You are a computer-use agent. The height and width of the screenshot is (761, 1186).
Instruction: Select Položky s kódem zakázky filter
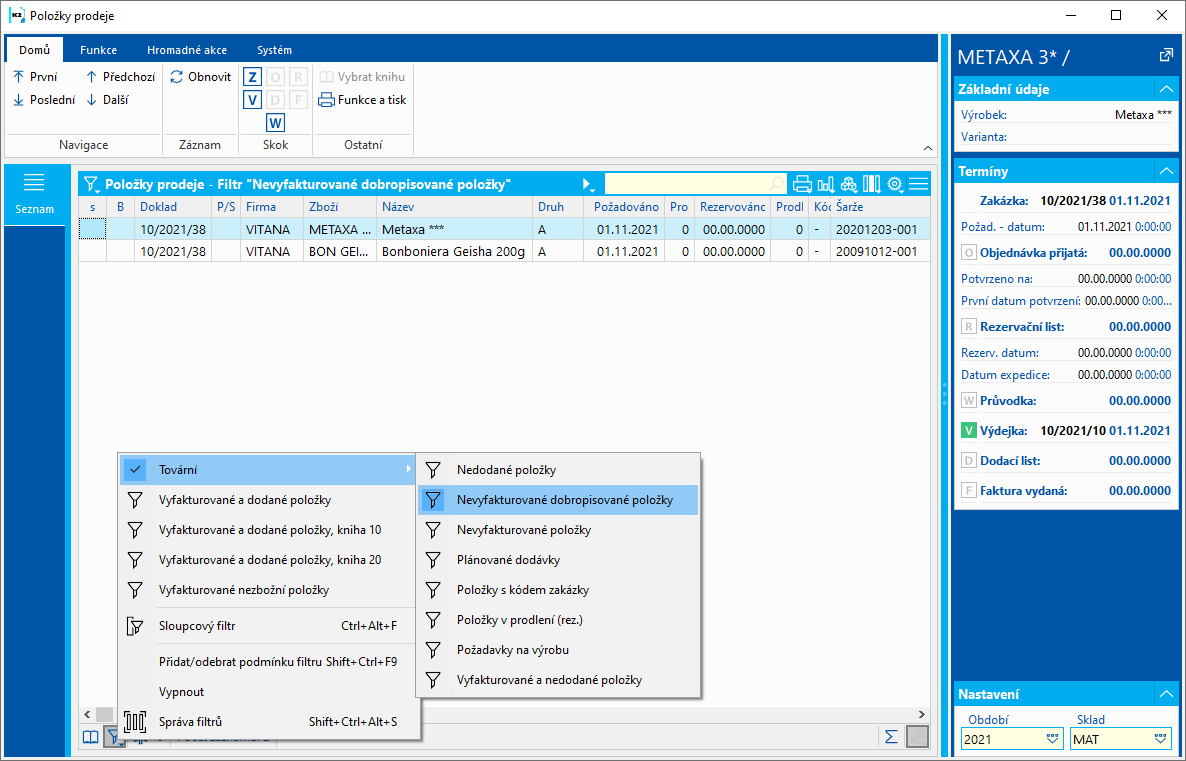pyautogui.click(x=558, y=590)
